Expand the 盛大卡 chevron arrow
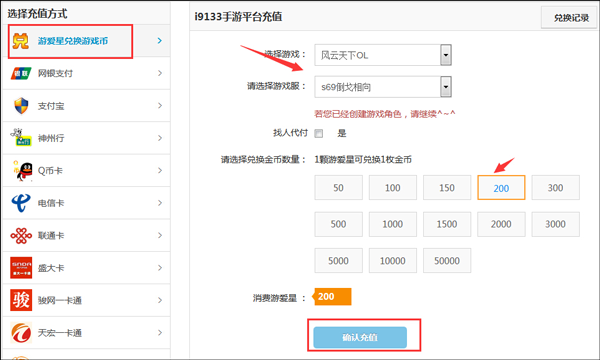Screen dimensions: 600x360 [160, 268]
